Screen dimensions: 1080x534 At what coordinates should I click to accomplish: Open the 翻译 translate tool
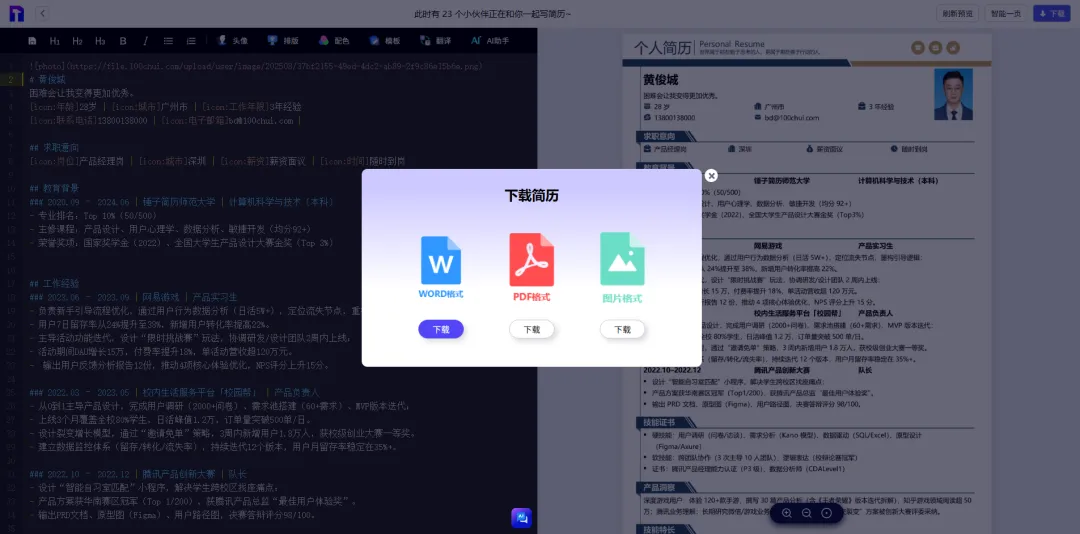pyautogui.click(x=435, y=41)
